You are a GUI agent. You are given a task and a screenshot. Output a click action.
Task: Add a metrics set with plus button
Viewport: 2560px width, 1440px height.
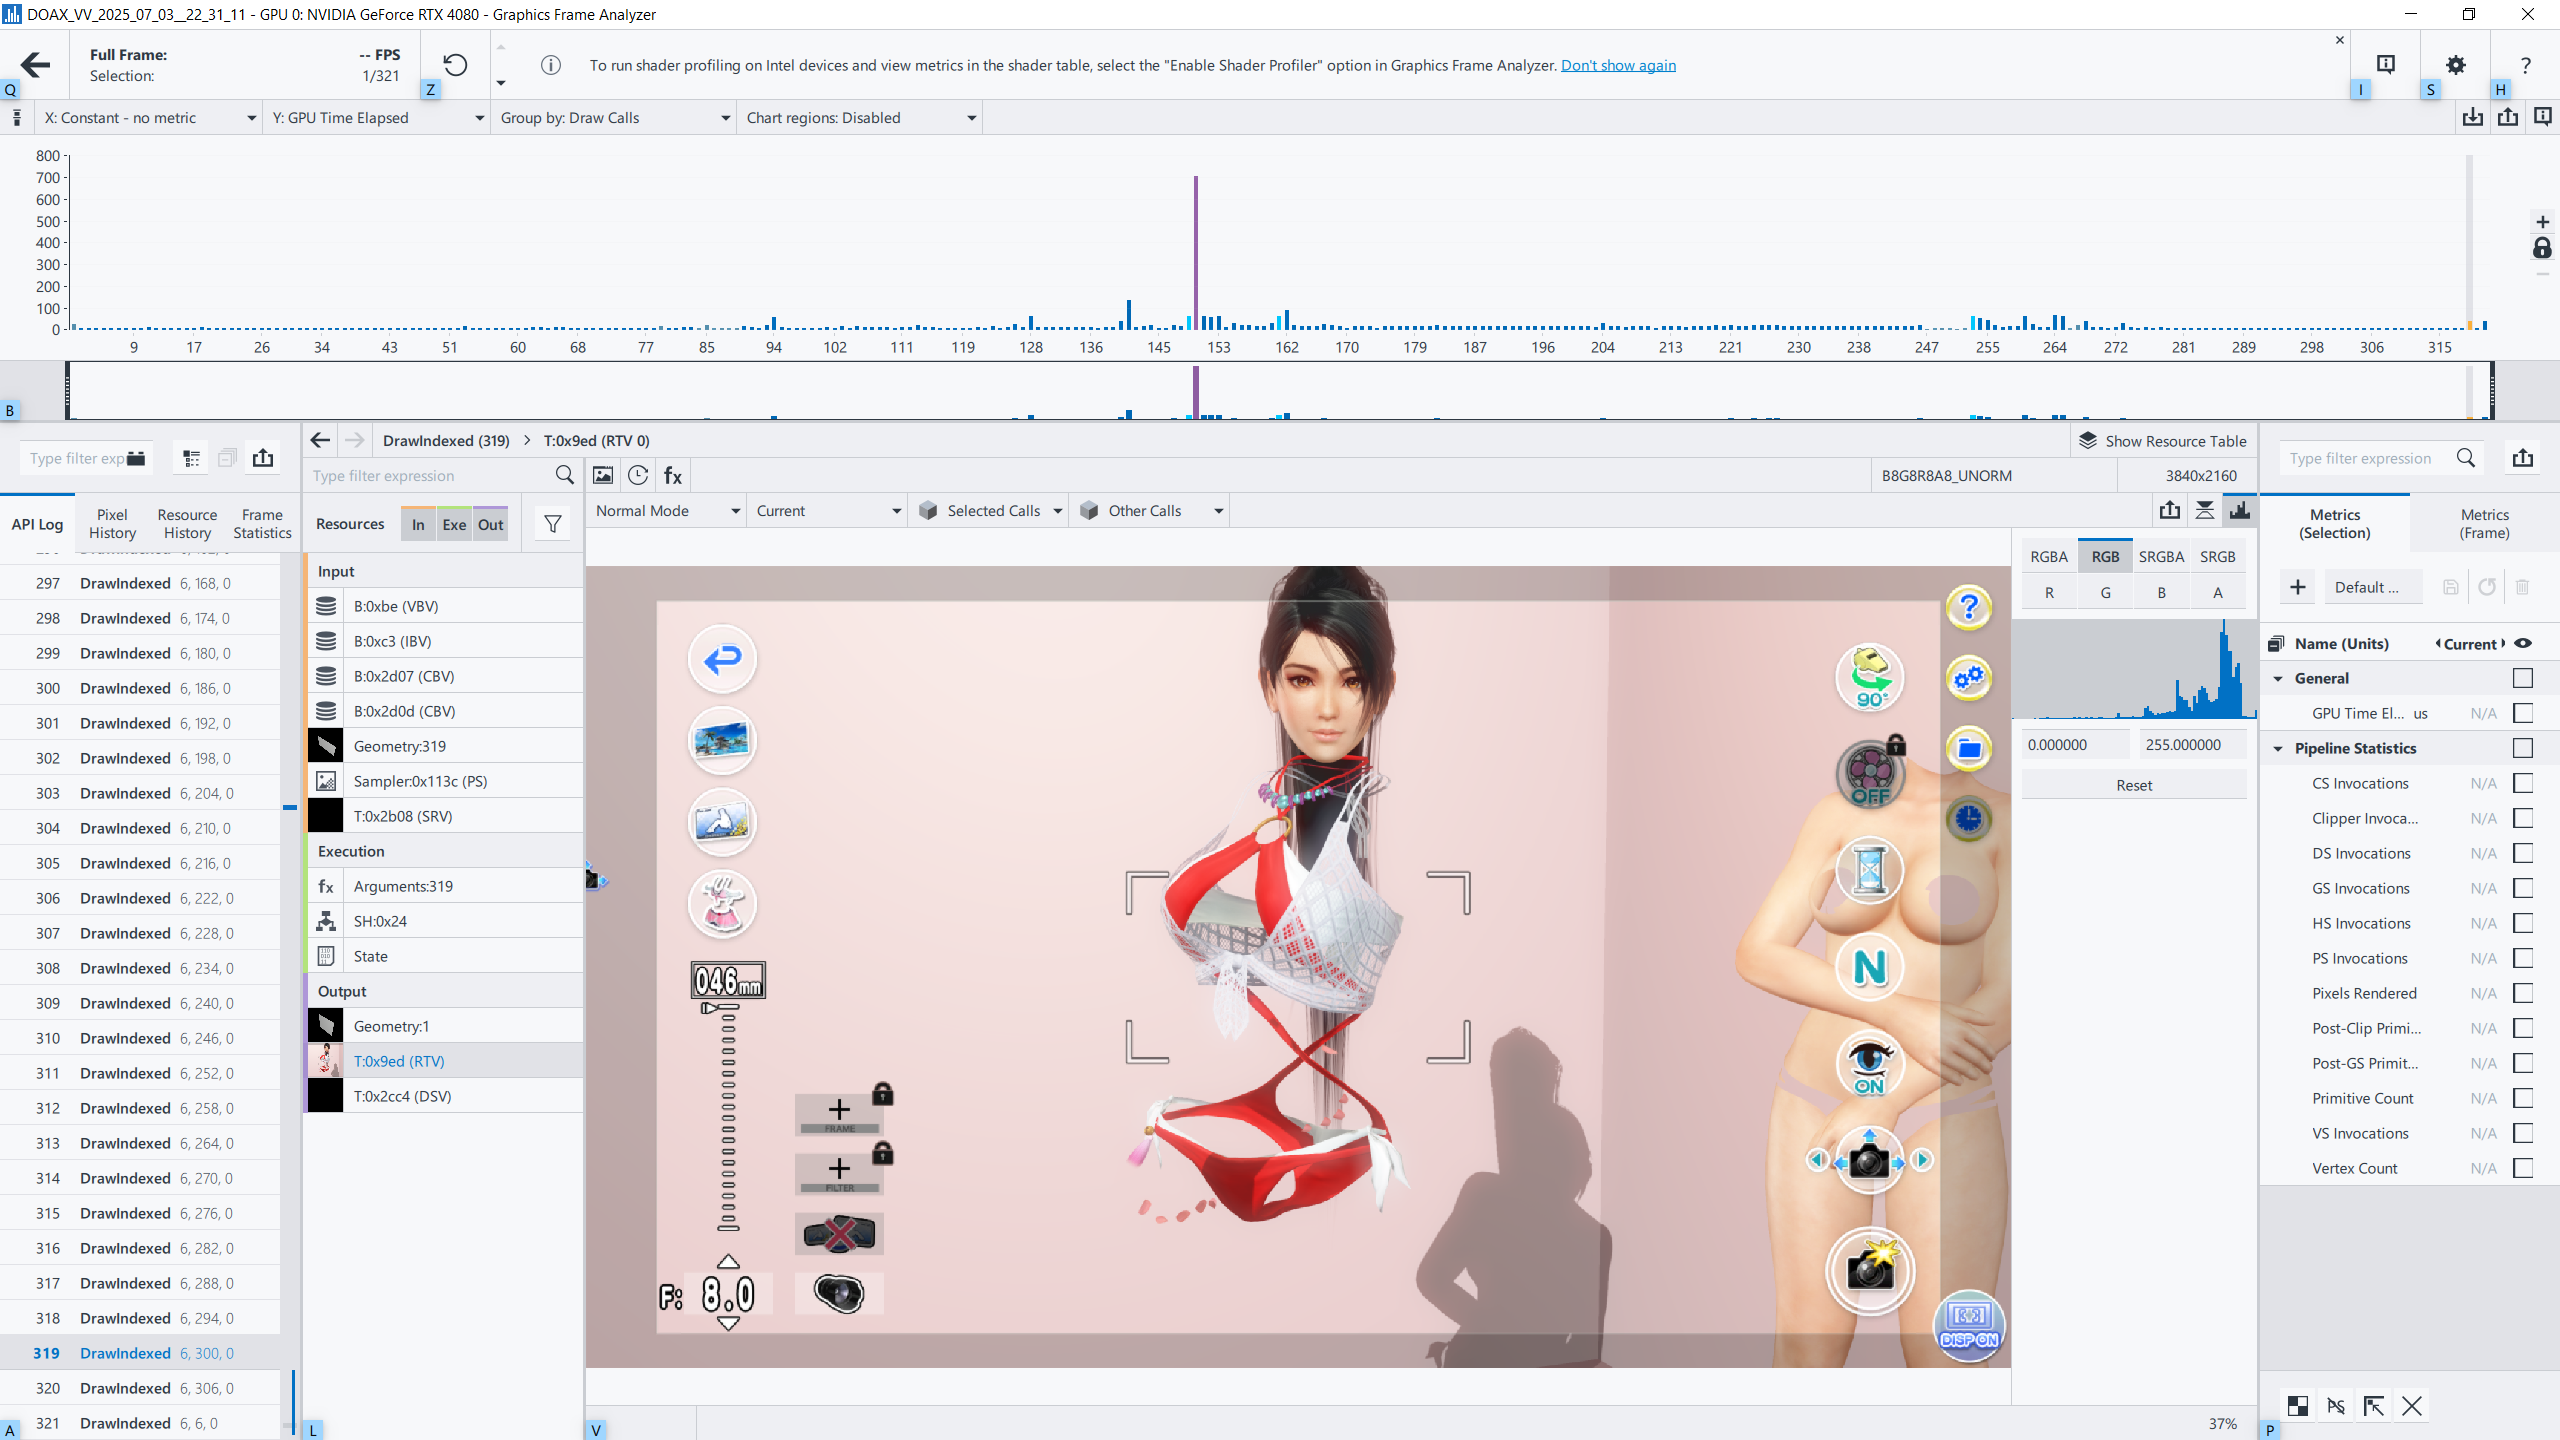pos(2297,587)
